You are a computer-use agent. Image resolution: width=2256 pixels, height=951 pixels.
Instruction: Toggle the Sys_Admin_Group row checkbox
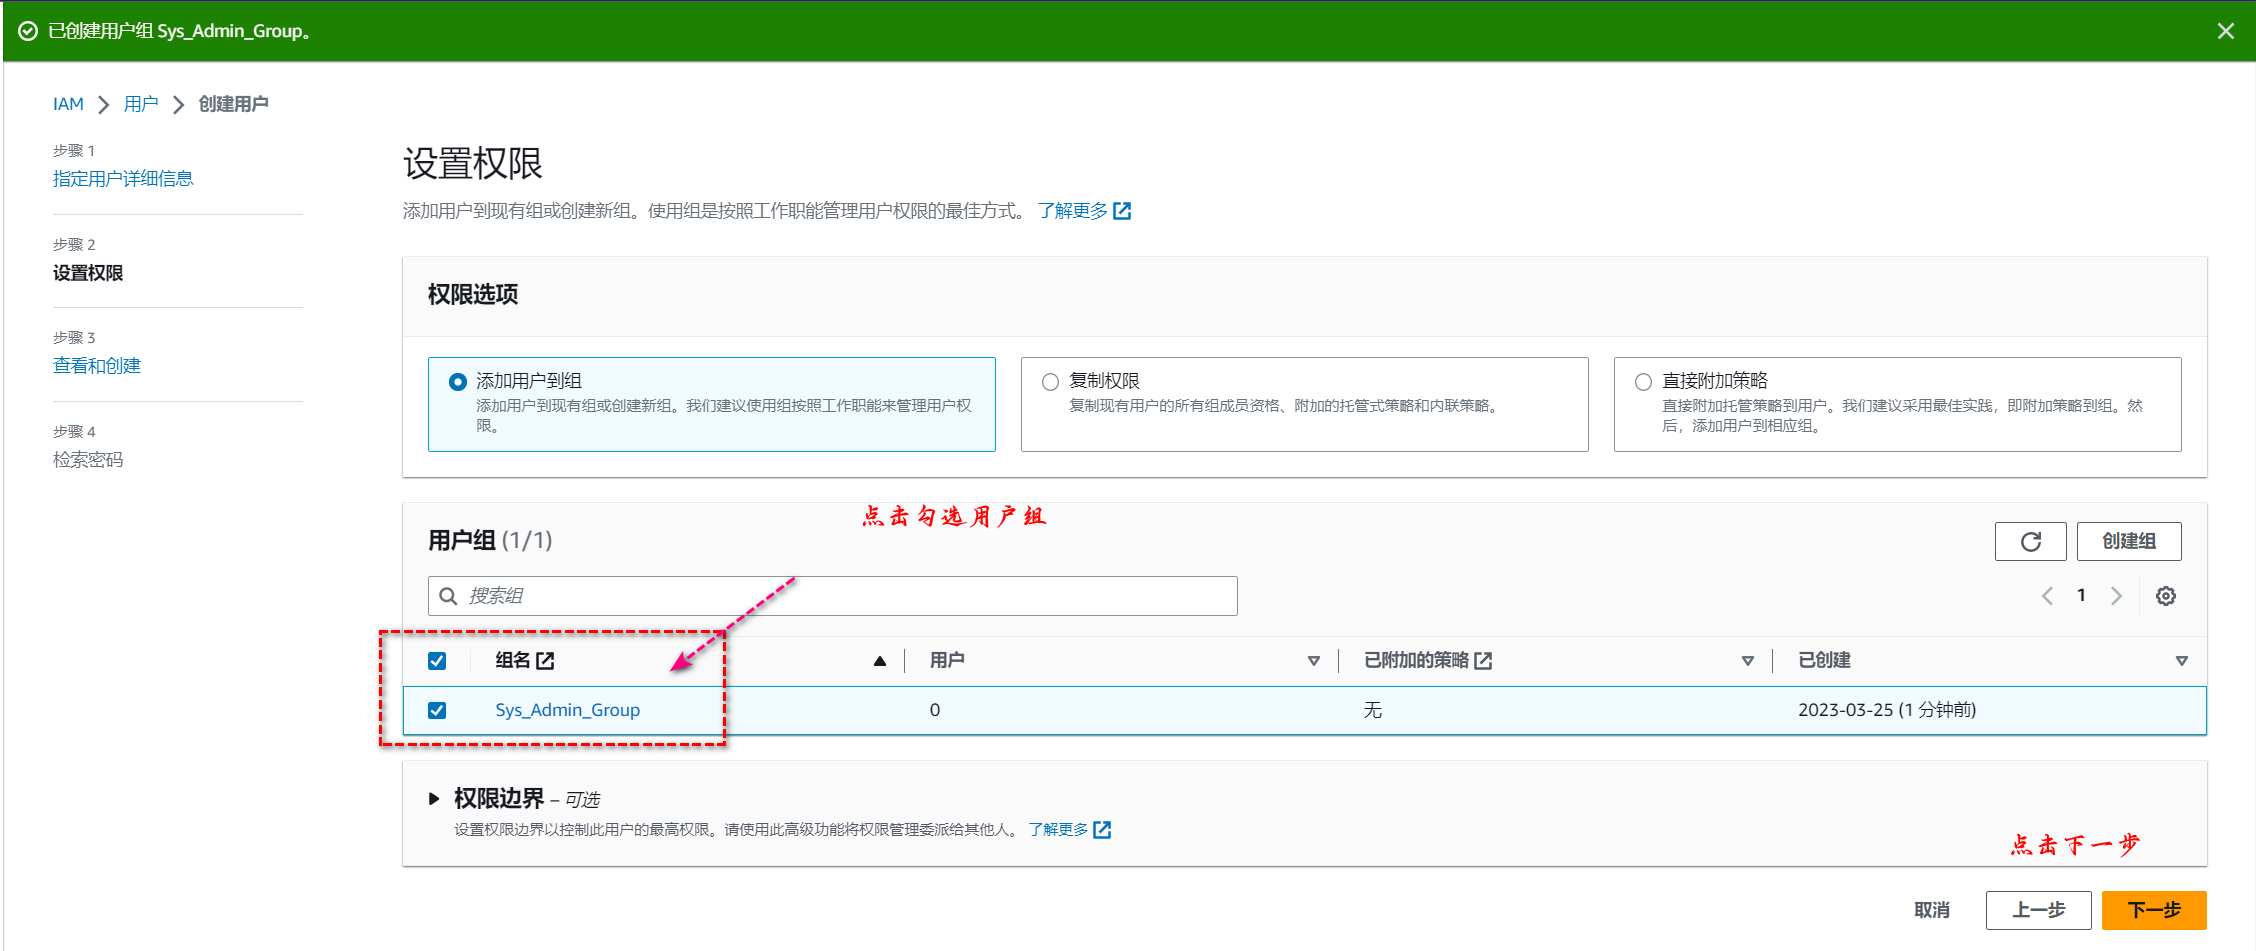click(x=437, y=710)
